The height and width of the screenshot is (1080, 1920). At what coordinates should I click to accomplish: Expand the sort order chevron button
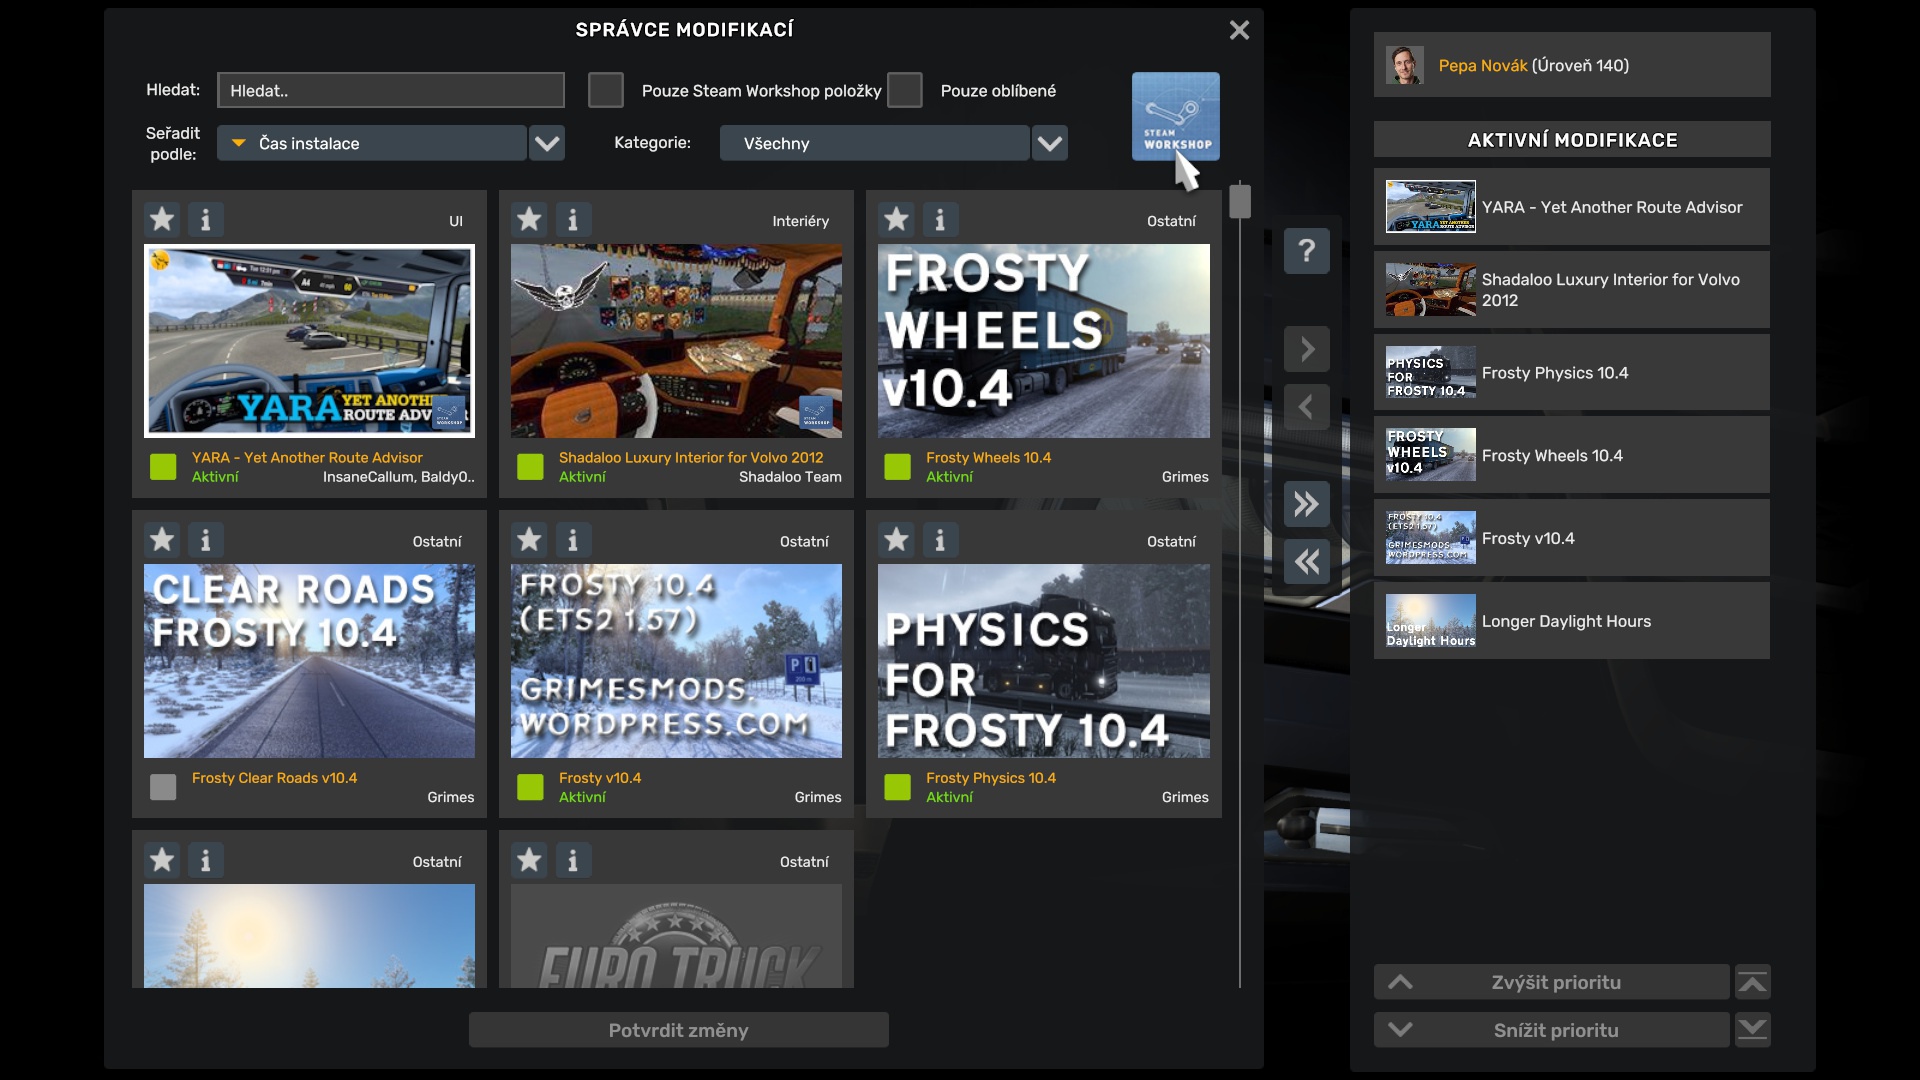click(547, 143)
